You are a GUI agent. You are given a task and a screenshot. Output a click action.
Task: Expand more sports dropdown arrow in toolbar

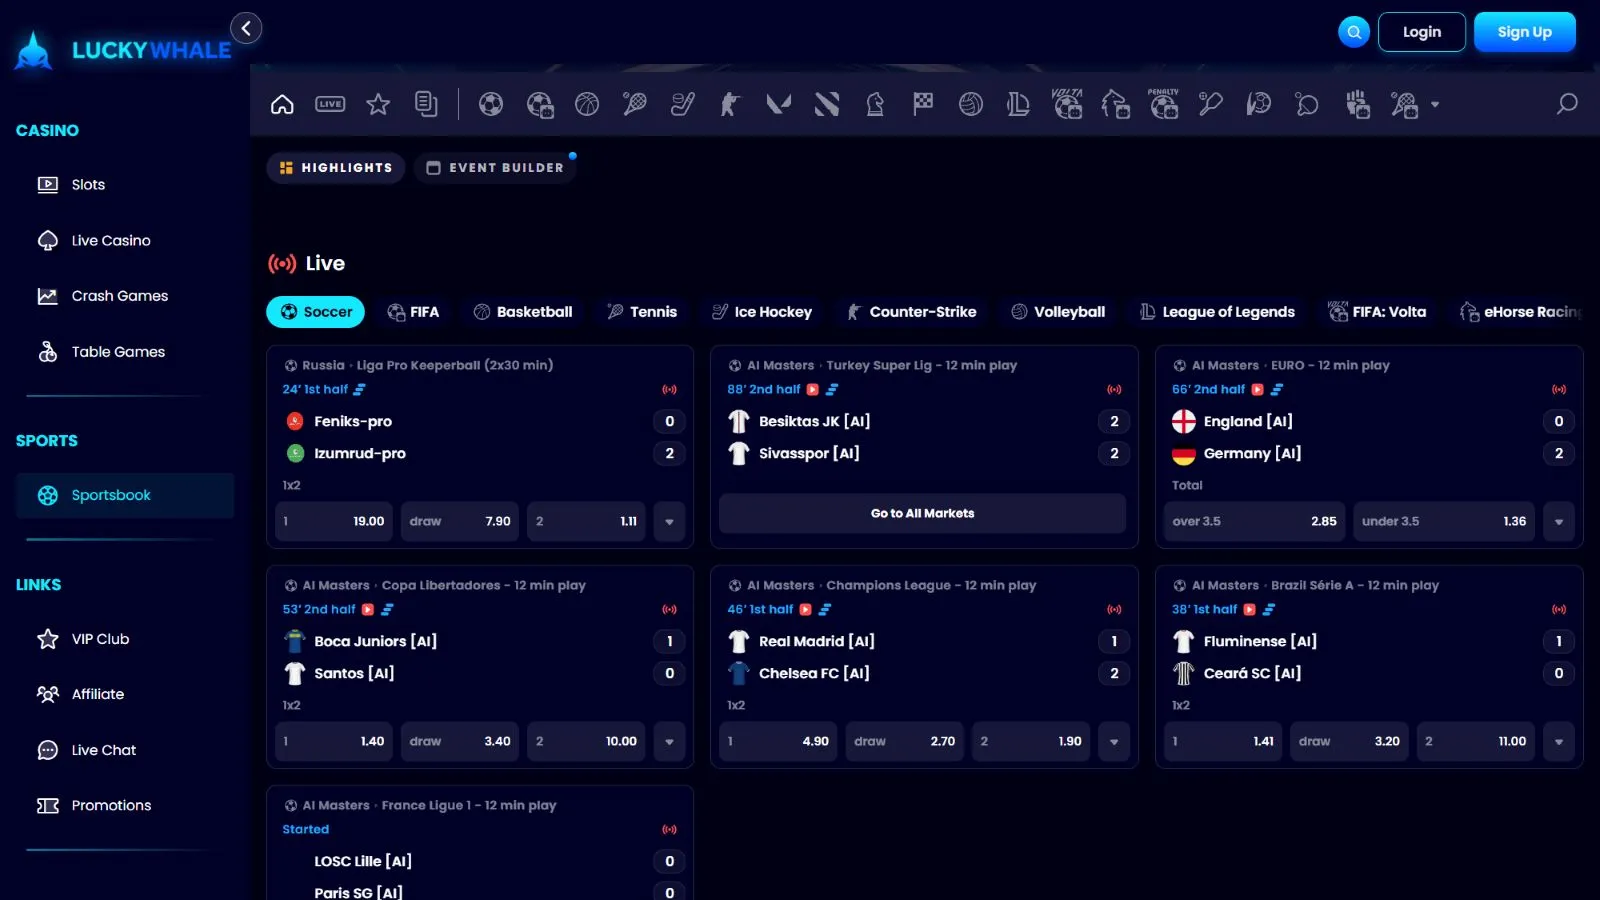1435,104
